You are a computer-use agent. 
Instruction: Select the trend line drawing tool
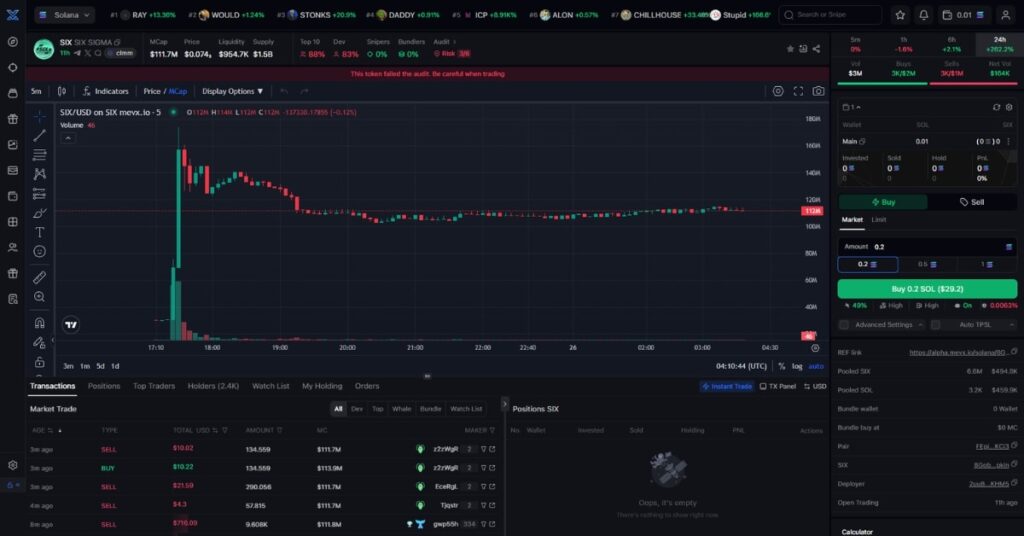pyautogui.click(x=39, y=135)
